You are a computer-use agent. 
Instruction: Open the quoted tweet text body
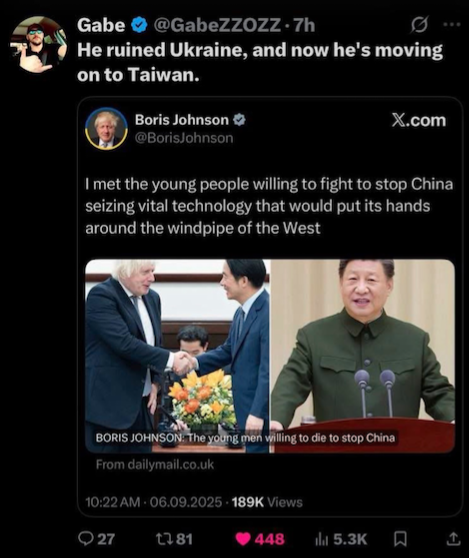(x=269, y=206)
